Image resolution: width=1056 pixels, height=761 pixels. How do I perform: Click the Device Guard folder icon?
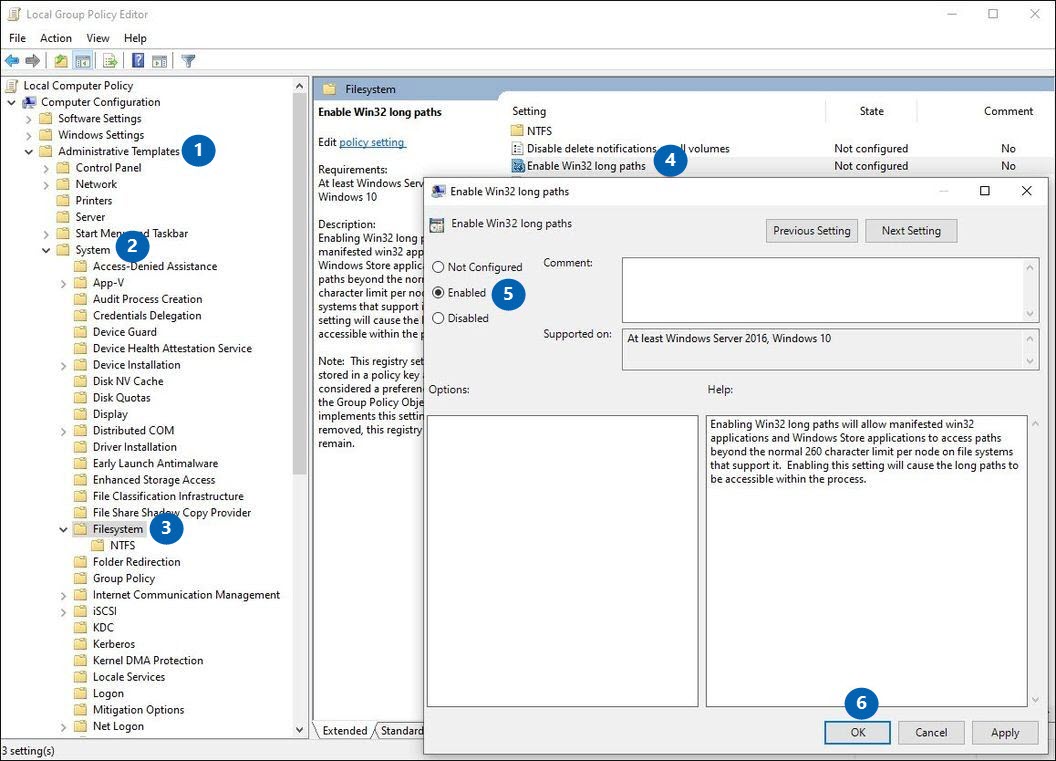pyautogui.click(x=81, y=332)
